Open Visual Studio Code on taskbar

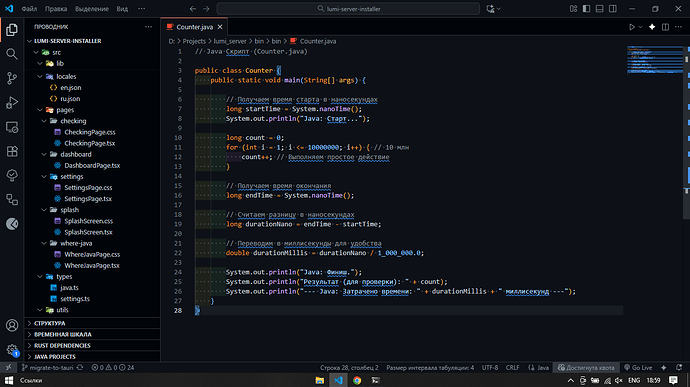[338, 380]
